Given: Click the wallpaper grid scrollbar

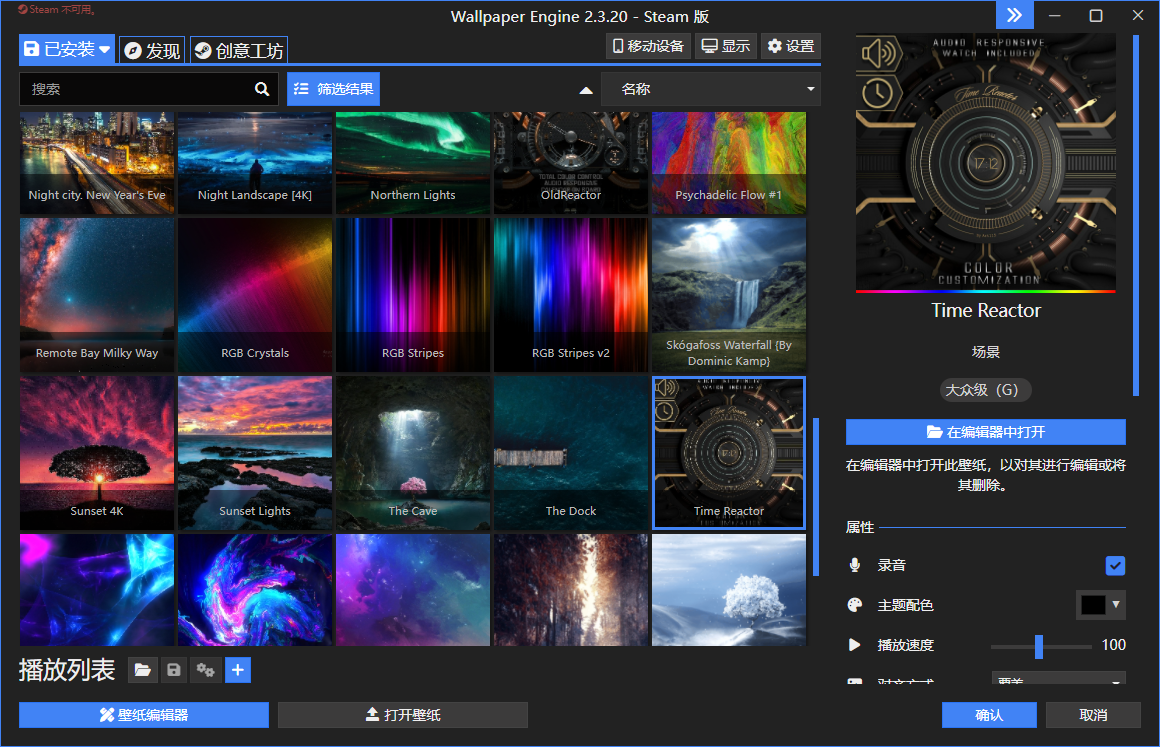Looking at the screenshot, I should [x=816, y=497].
